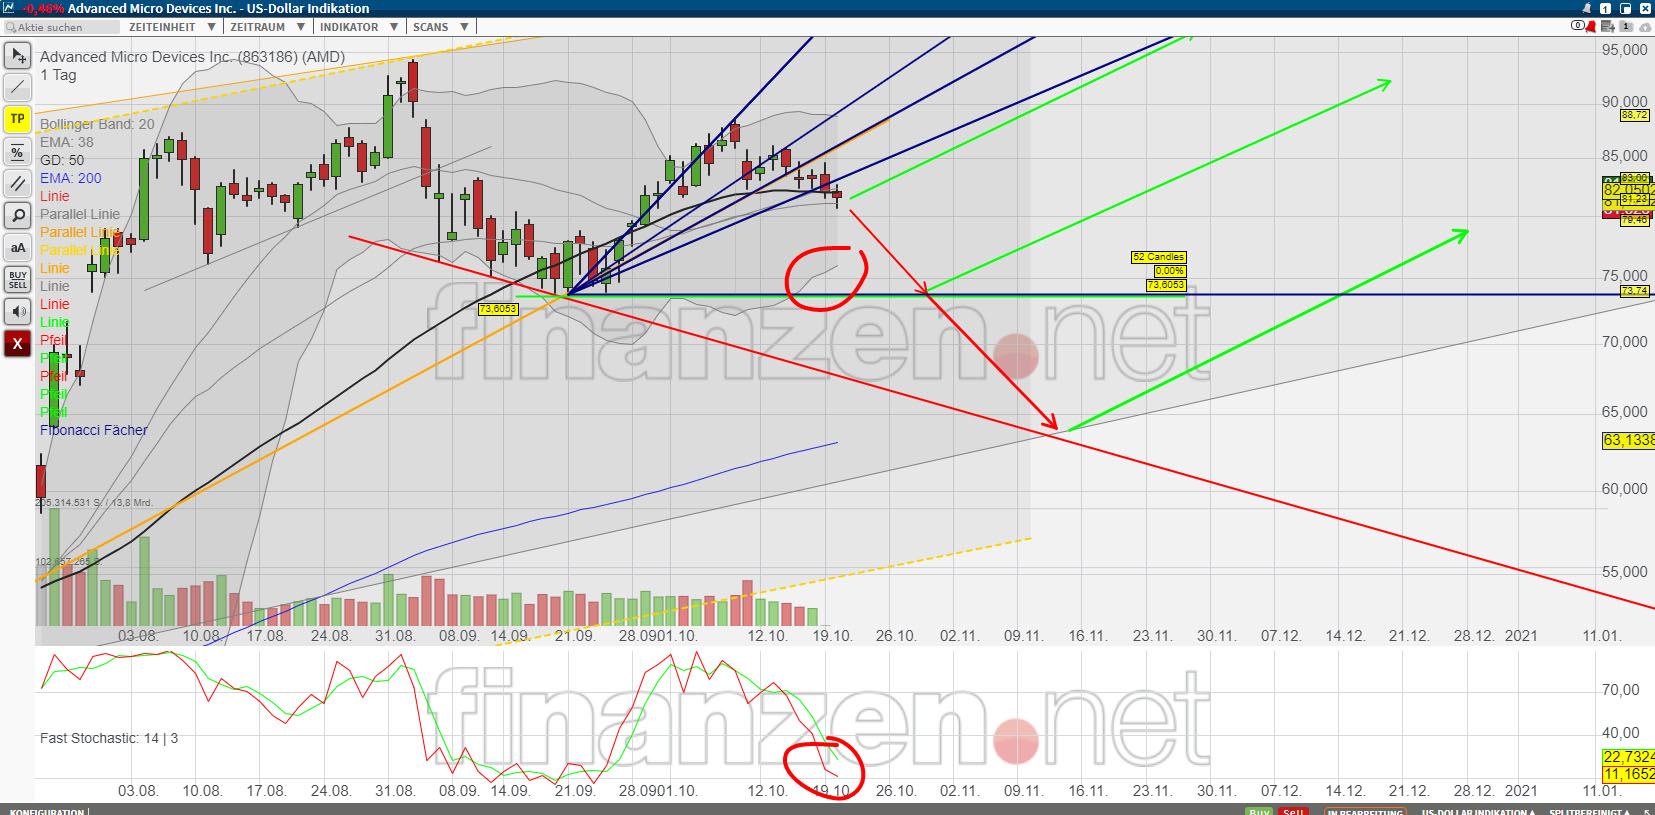Click the alert counter showing 0
Viewport: 1655px width, 815px height.
coord(1578,26)
